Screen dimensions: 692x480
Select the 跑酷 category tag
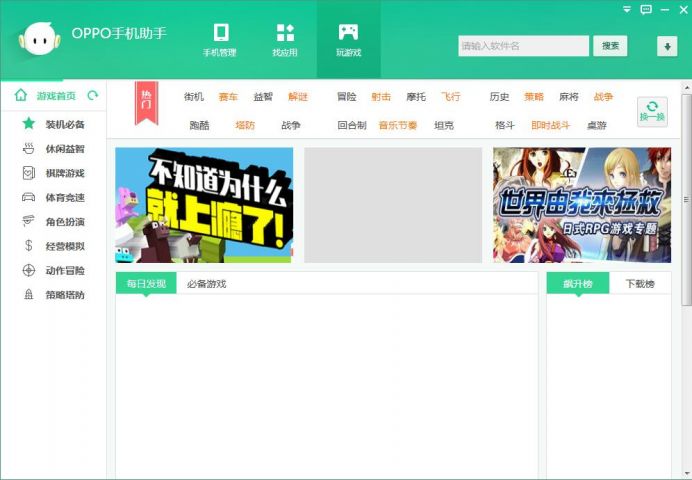pyautogui.click(x=199, y=125)
